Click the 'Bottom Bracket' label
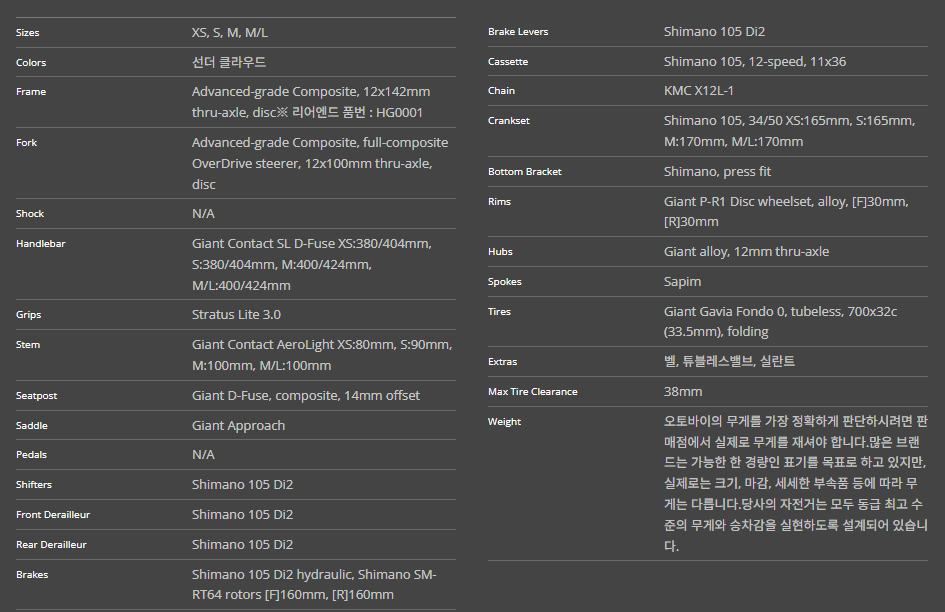This screenshot has height=612, width=945. tap(524, 172)
